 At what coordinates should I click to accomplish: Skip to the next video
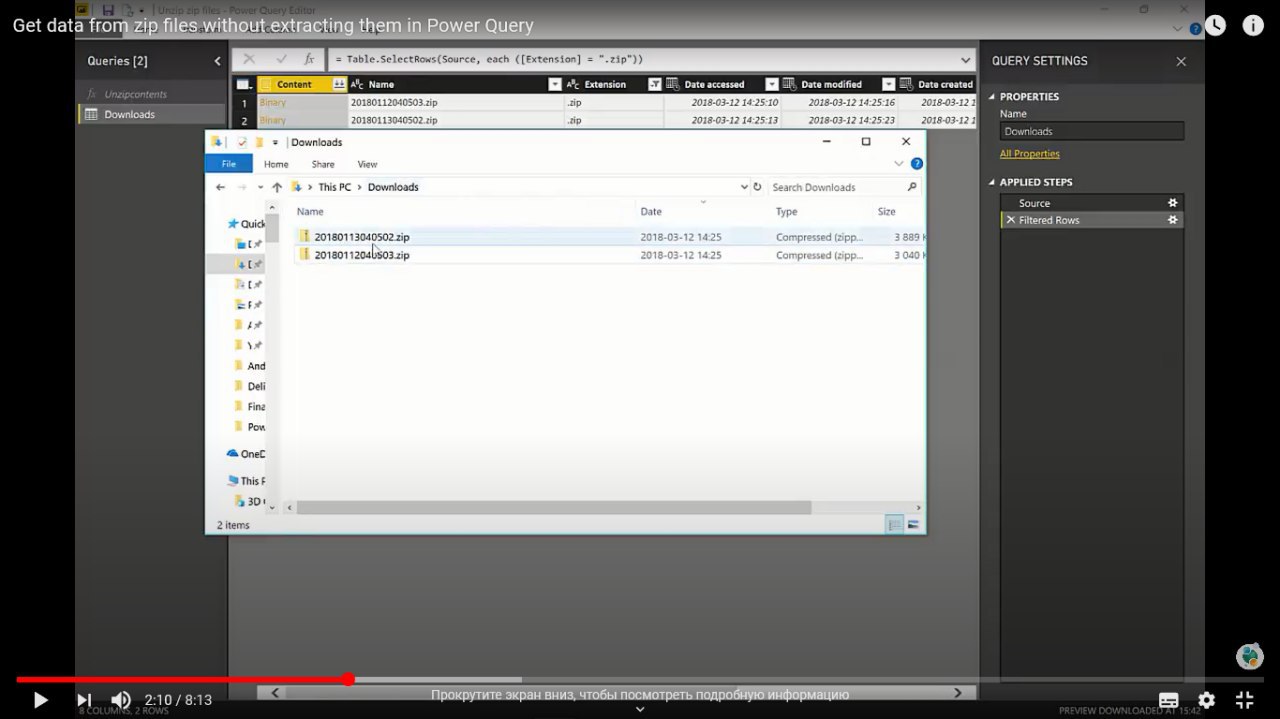(84, 700)
